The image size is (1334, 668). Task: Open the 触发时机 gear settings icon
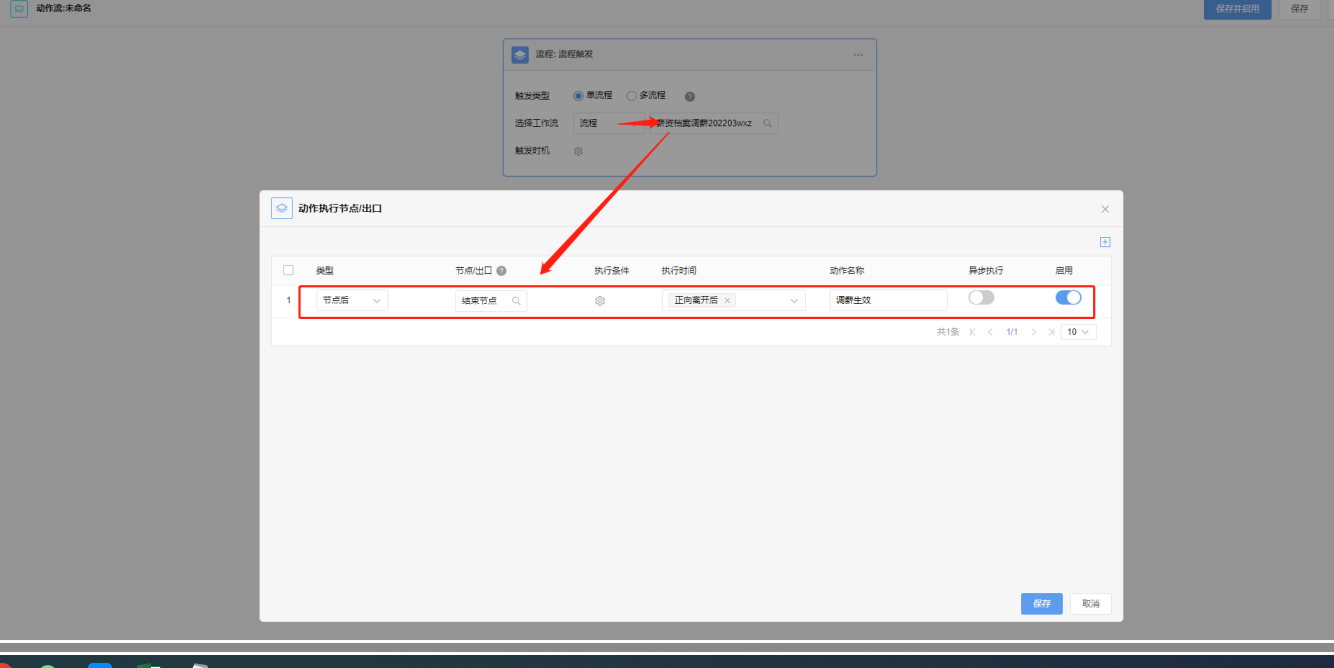click(x=578, y=151)
